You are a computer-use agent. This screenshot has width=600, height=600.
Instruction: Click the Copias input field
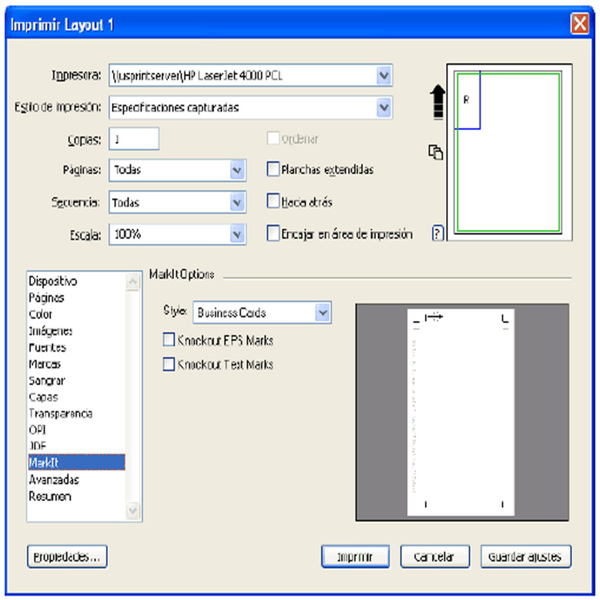(134, 139)
